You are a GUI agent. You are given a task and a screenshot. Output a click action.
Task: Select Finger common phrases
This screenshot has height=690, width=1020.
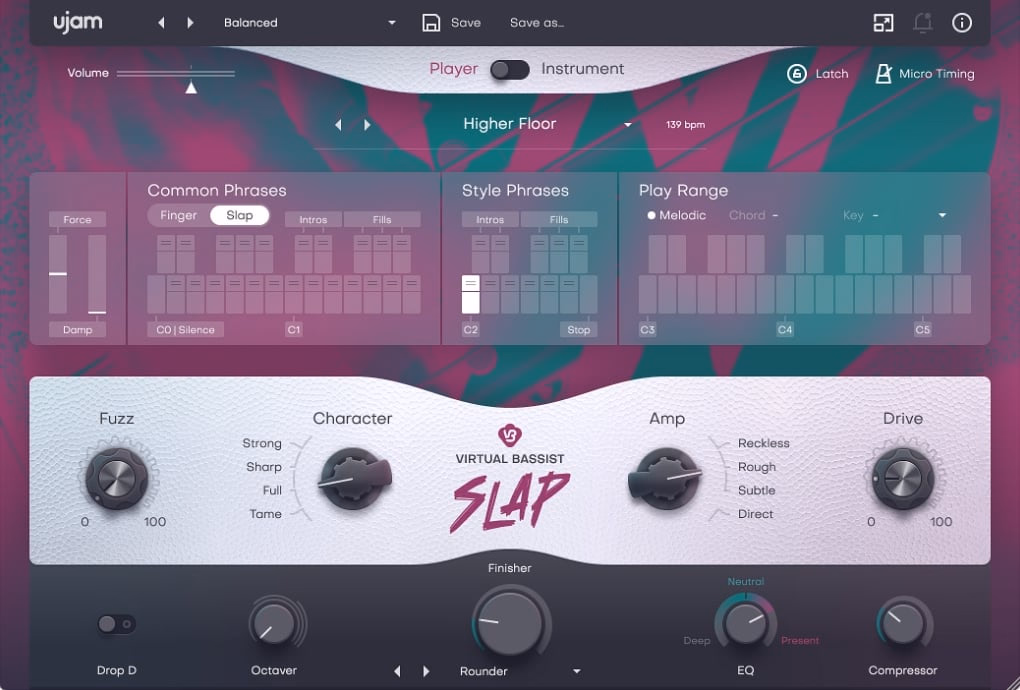[x=178, y=215]
